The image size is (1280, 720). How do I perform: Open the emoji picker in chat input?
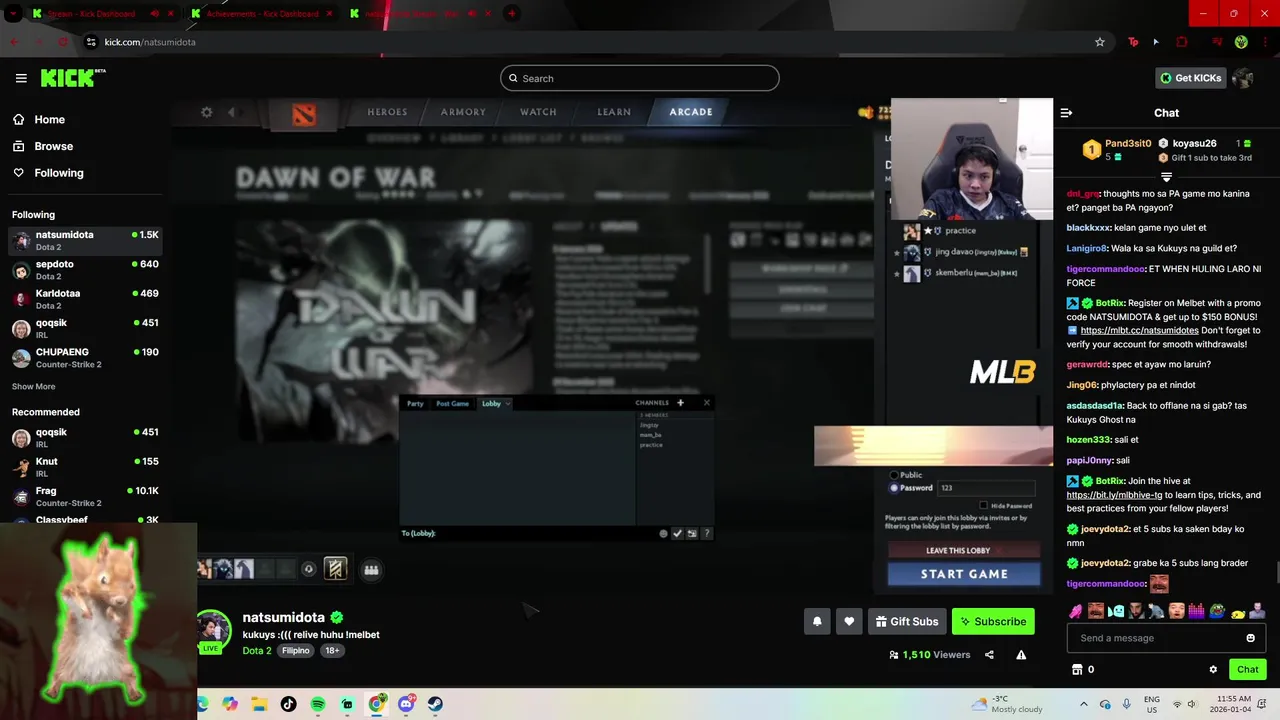pyautogui.click(x=1250, y=638)
